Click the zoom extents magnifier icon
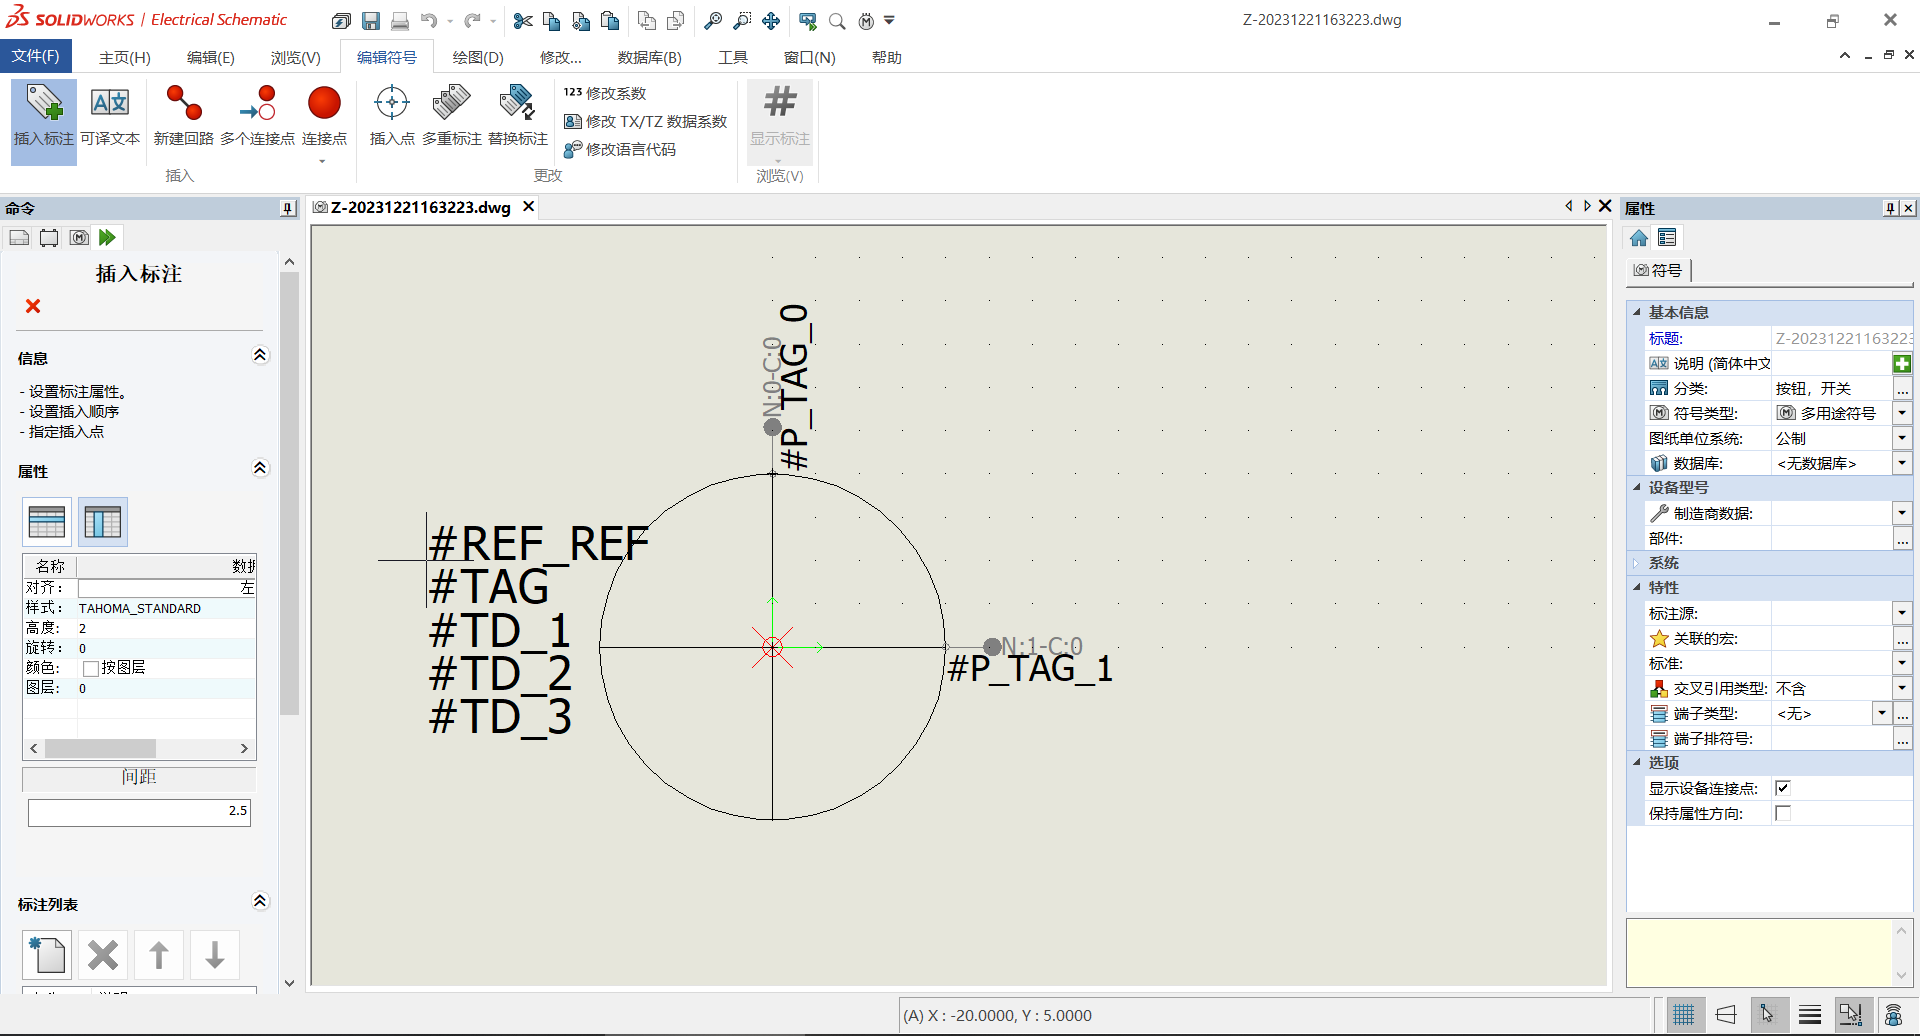The height and width of the screenshot is (1036, 1920). (x=713, y=21)
